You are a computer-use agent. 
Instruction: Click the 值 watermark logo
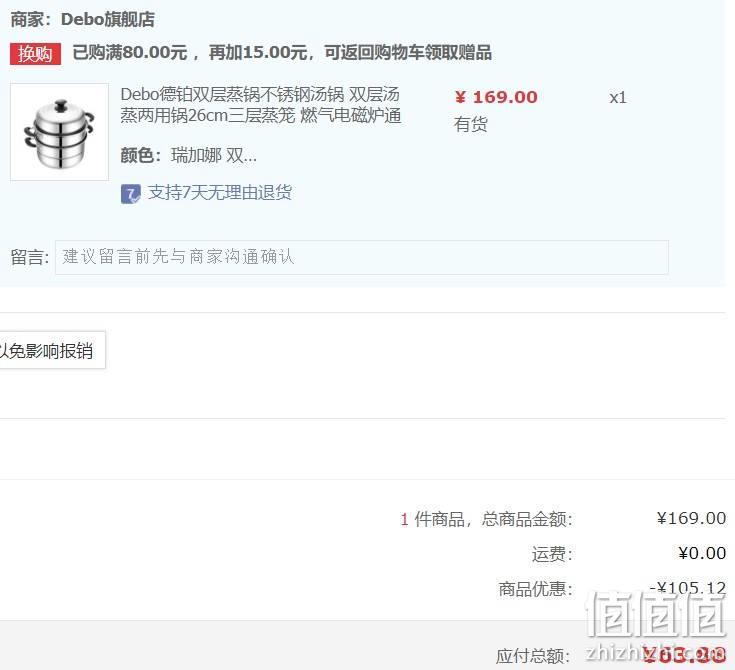pyautogui.click(x=656, y=614)
